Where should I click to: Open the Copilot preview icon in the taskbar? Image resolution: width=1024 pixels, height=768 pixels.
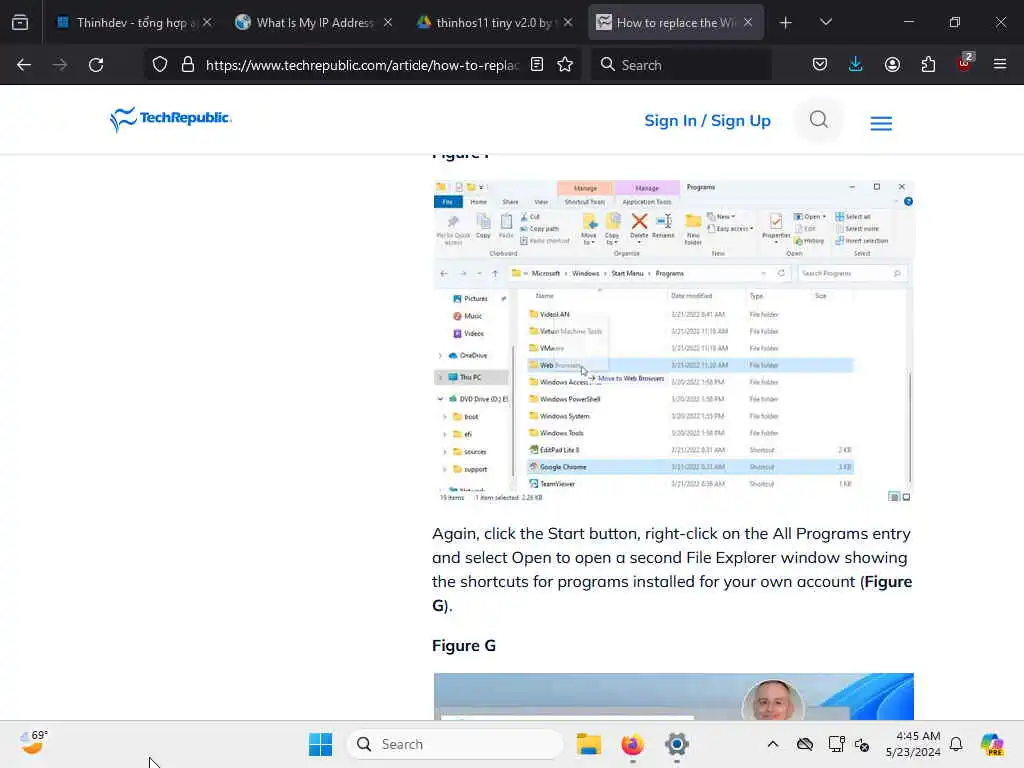991,744
